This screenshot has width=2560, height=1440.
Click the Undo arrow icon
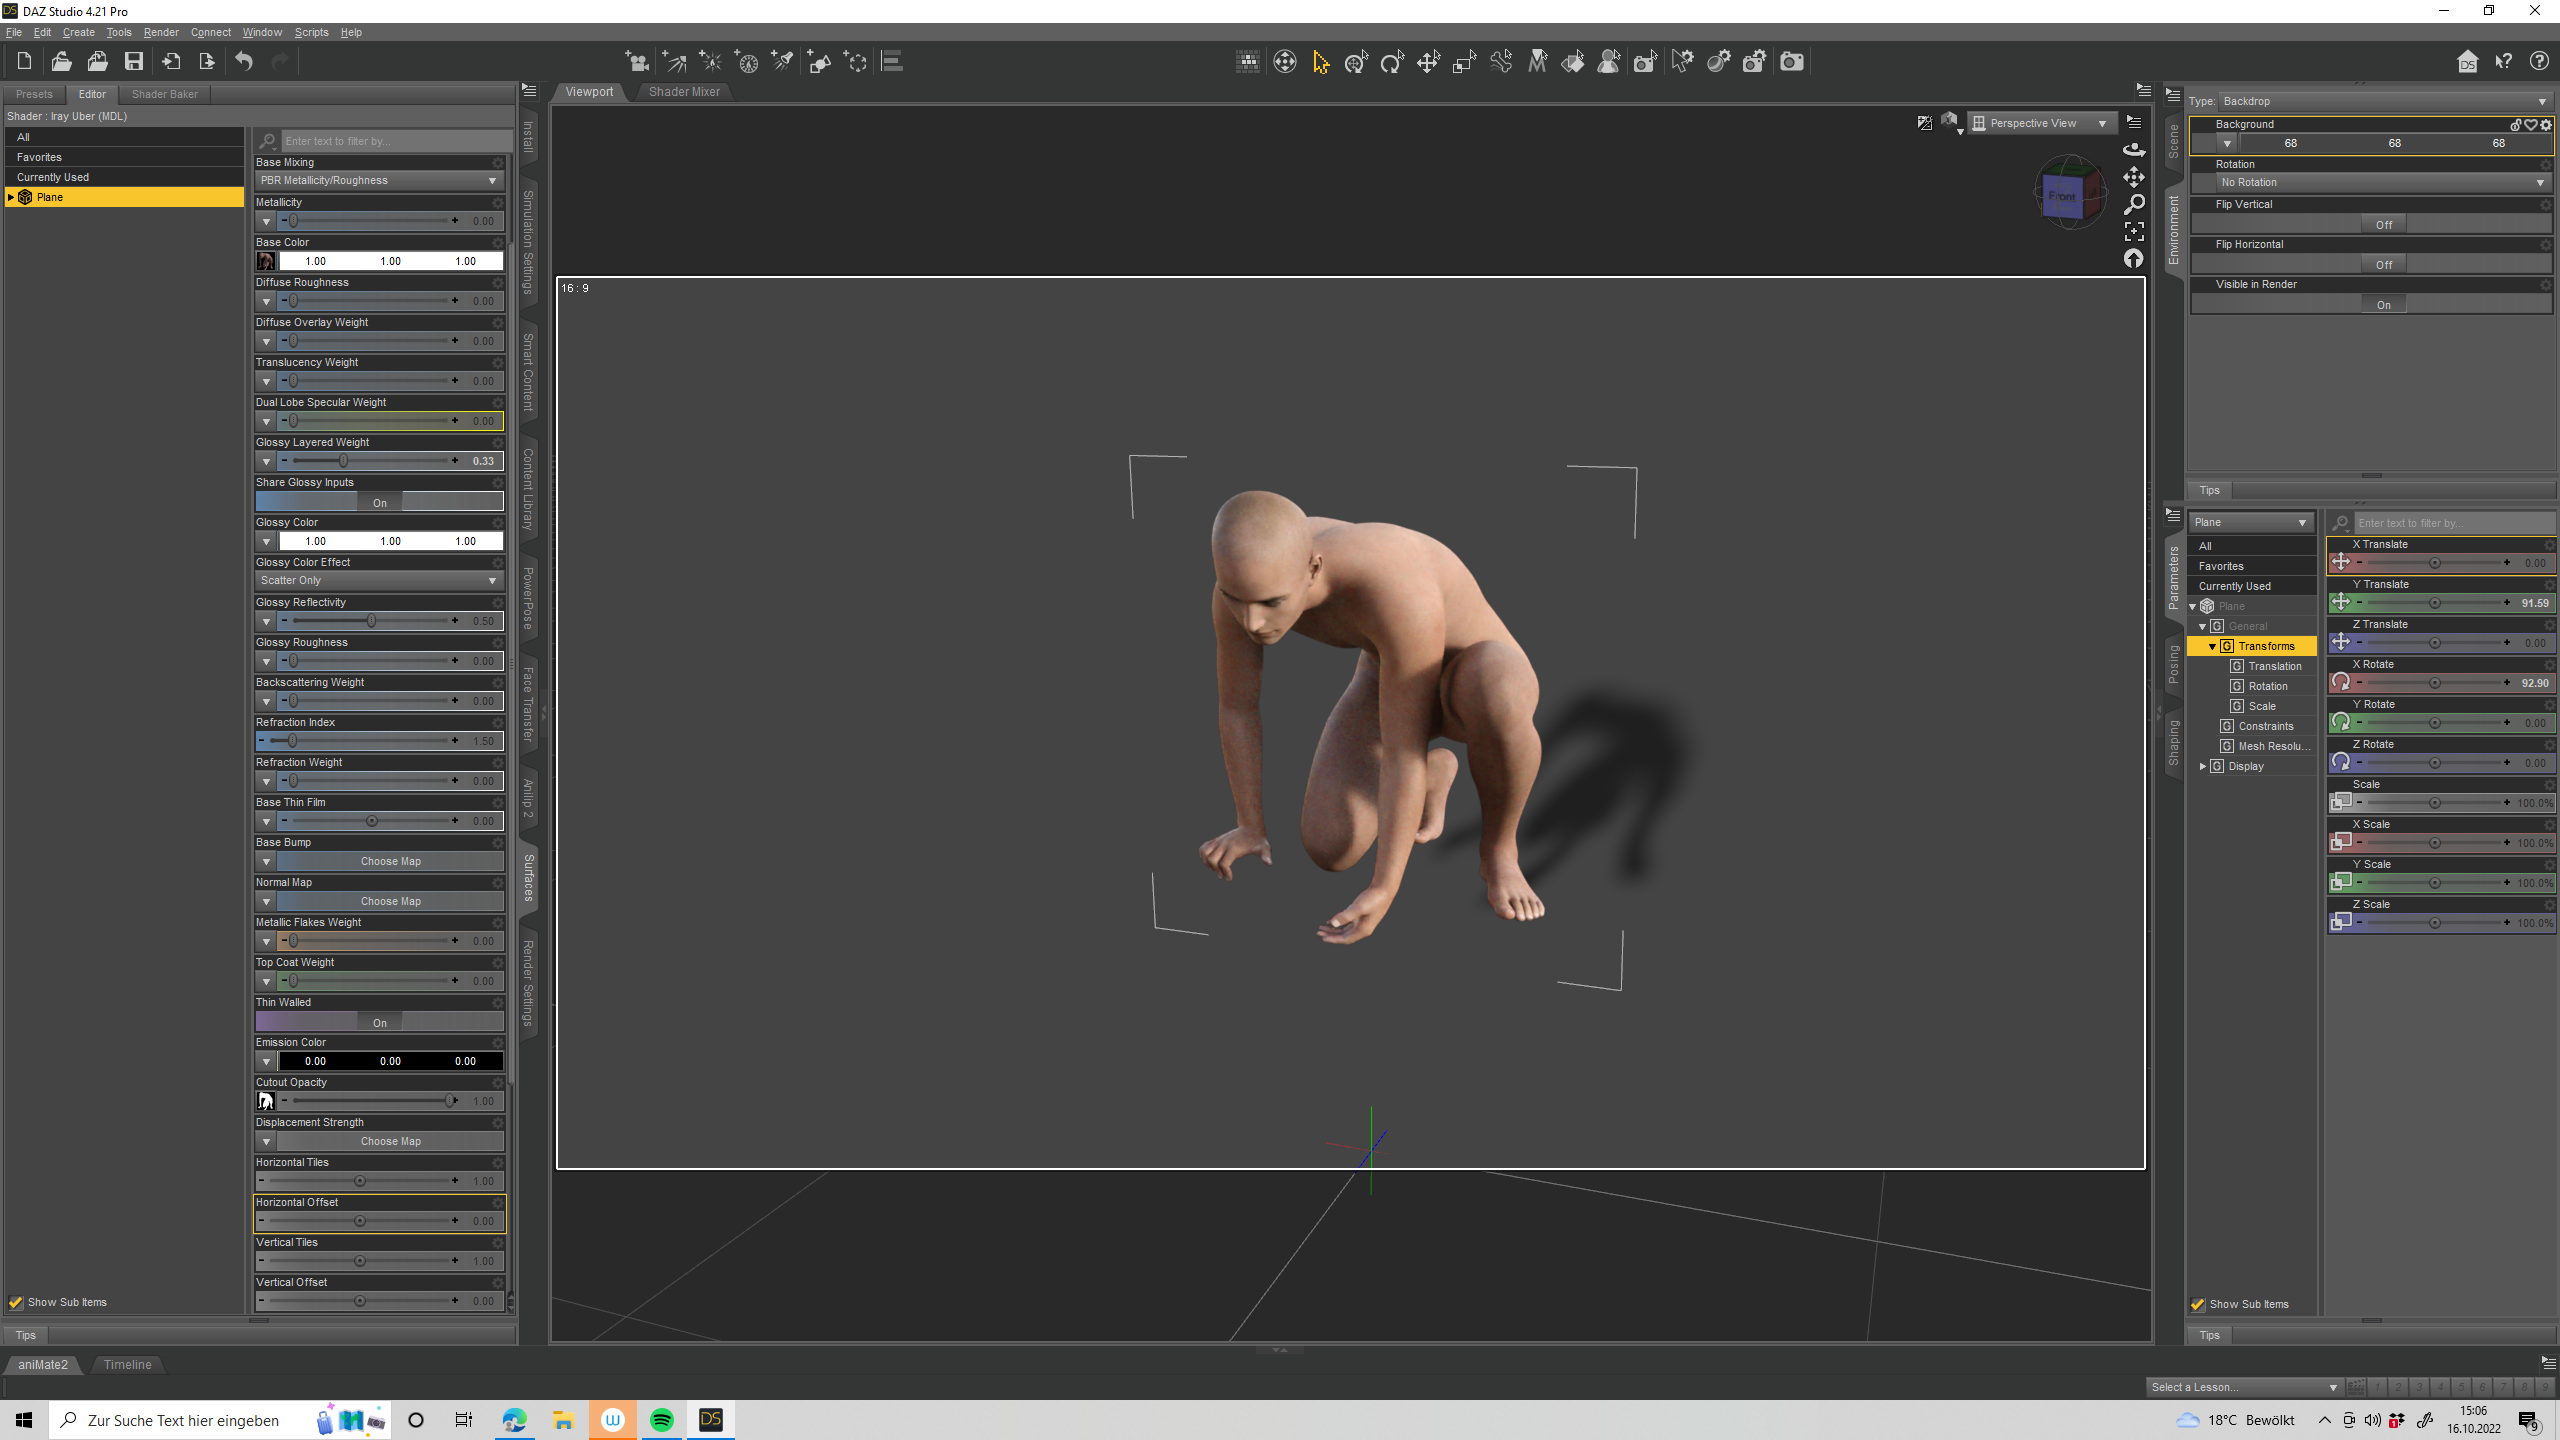[244, 62]
